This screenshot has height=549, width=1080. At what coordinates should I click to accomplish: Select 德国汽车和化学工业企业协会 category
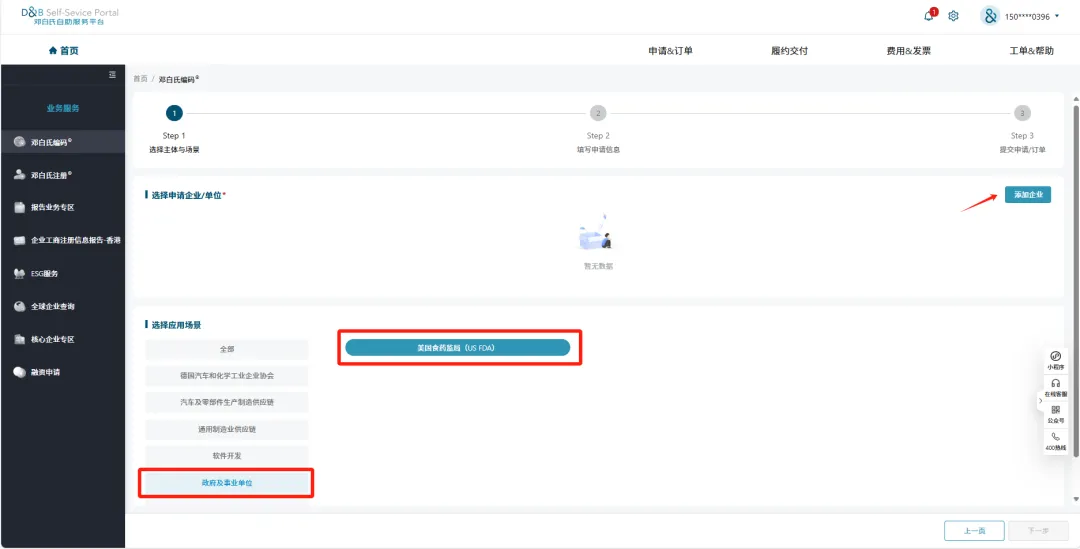tap(227, 376)
